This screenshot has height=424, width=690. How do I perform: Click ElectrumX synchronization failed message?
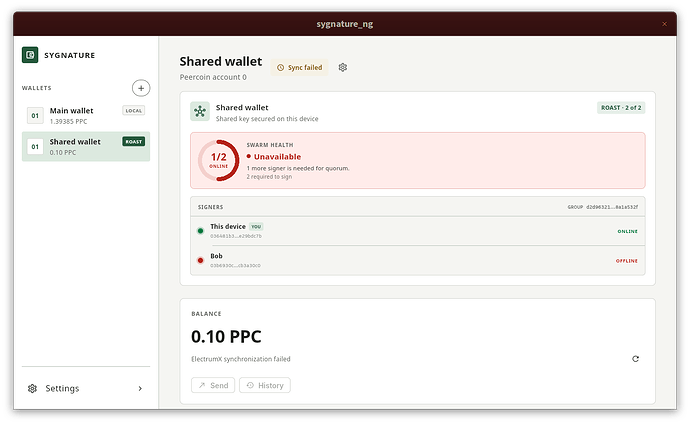click(x=241, y=359)
